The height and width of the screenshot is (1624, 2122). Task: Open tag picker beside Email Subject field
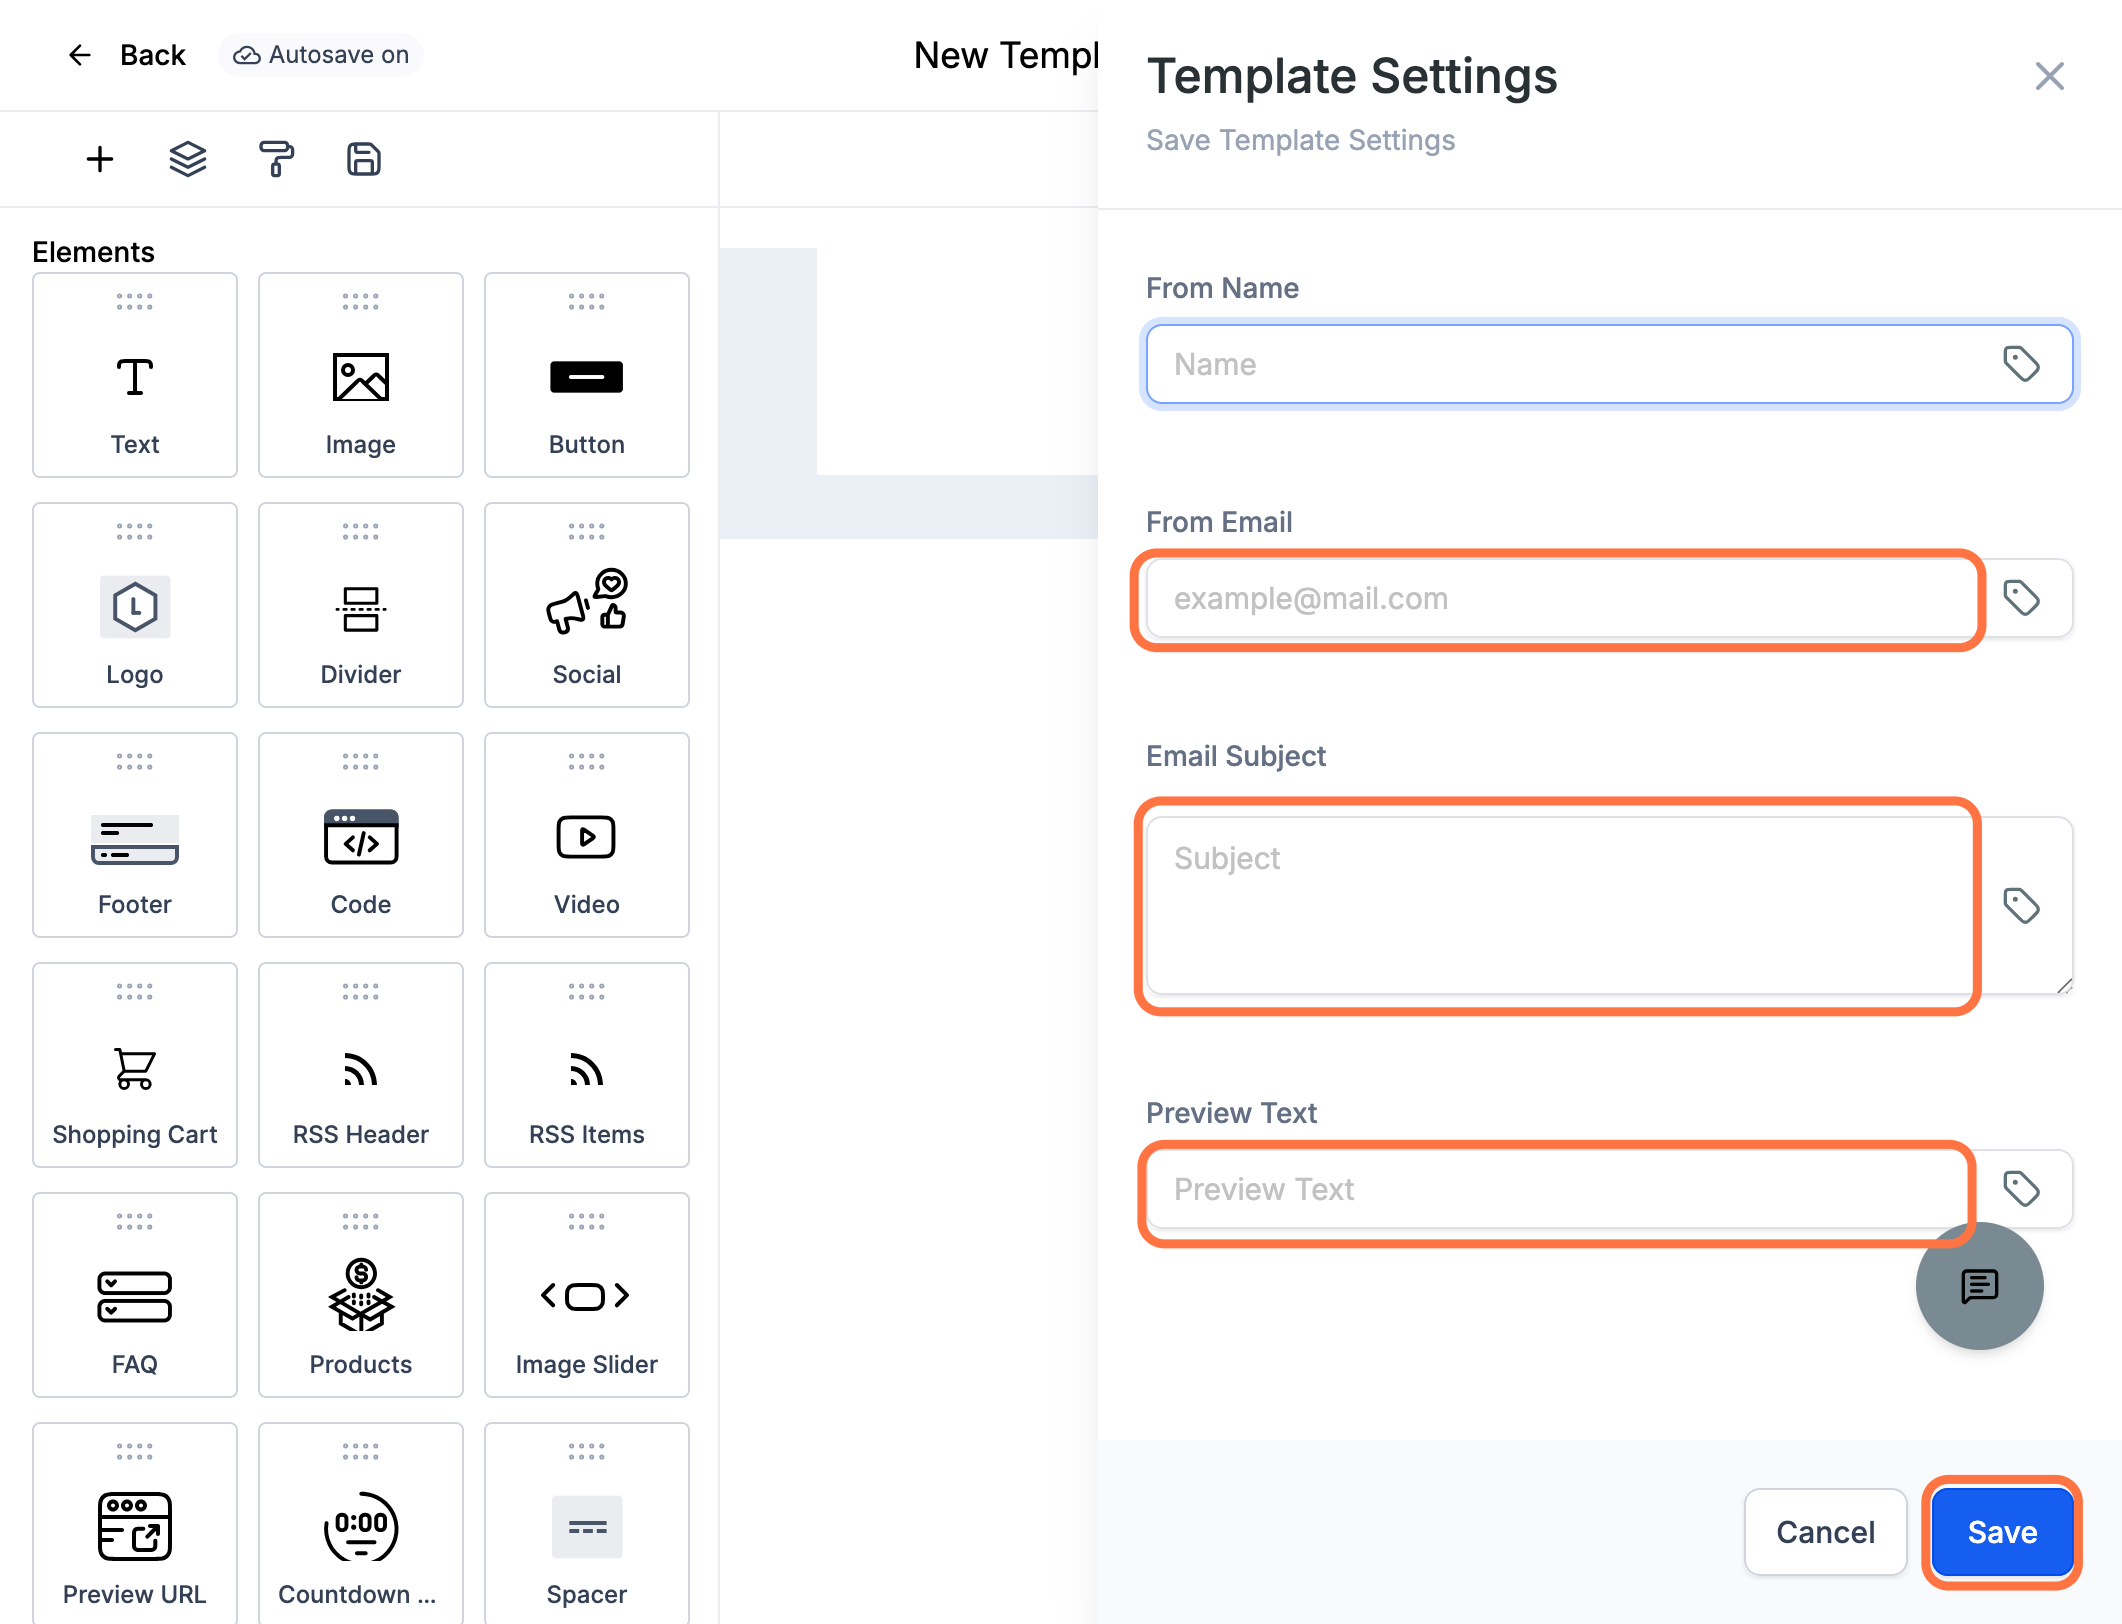pyautogui.click(x=2021, y=906)
